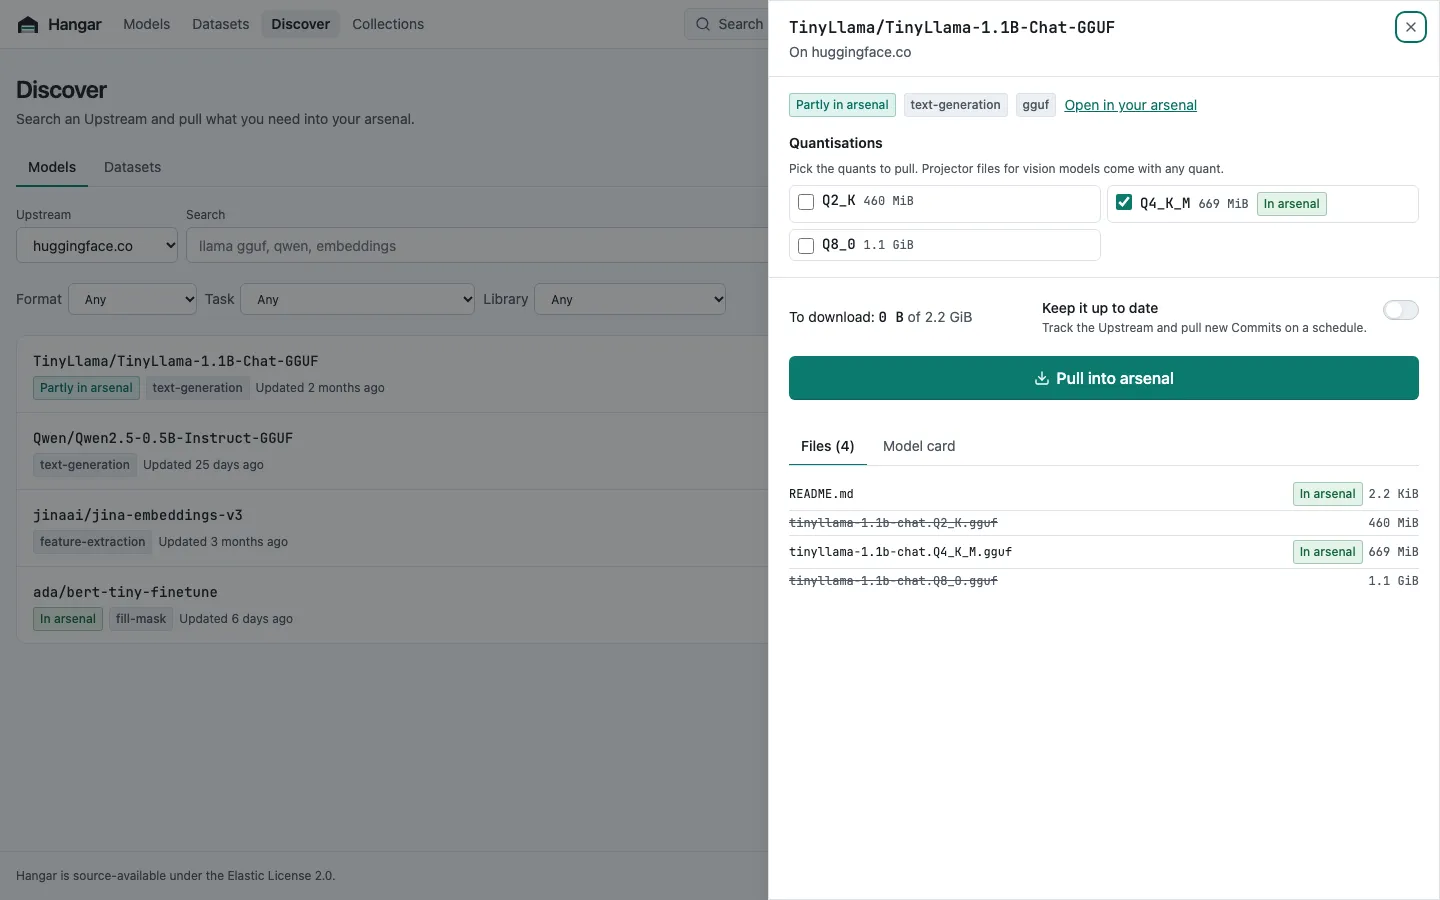1440x900 pixels.
Task: Click the fill-mask tag on ada/bert-tiny-finetune
Action: (x=141, y=619)
